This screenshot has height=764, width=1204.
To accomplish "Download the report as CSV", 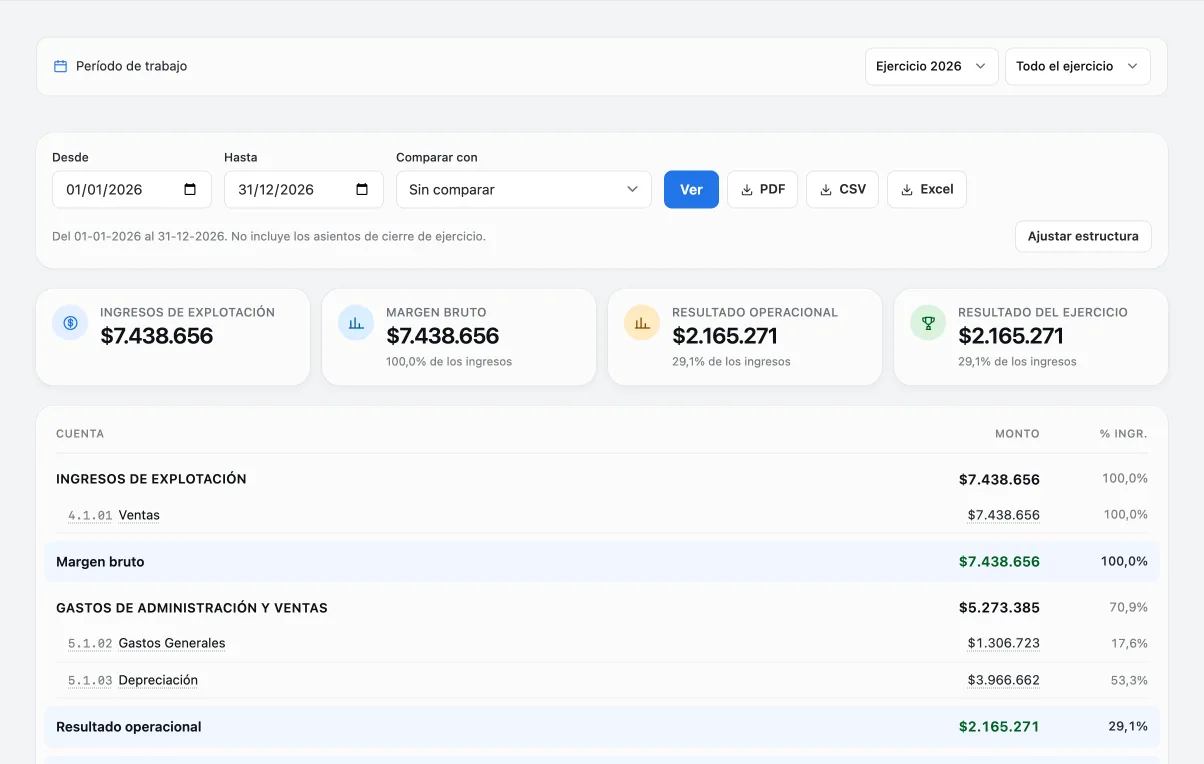I will pyautogui.click(x=842, y=189).
